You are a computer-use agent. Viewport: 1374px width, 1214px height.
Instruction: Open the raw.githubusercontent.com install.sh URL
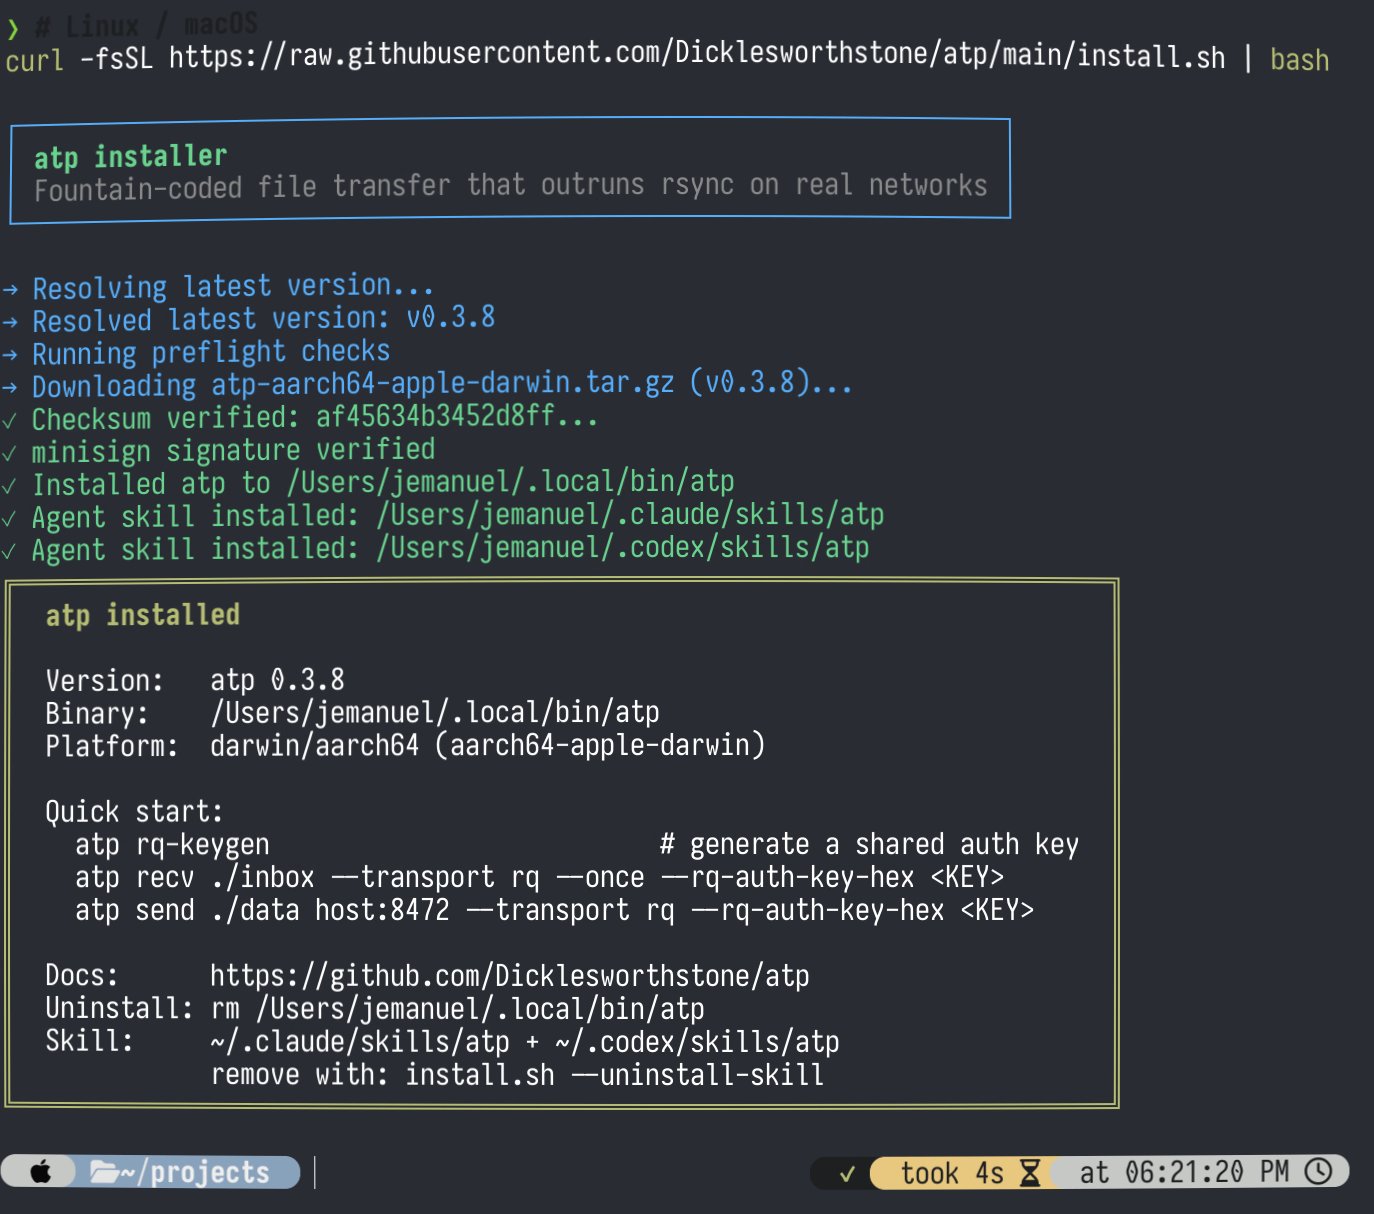(x=697, y=56)
